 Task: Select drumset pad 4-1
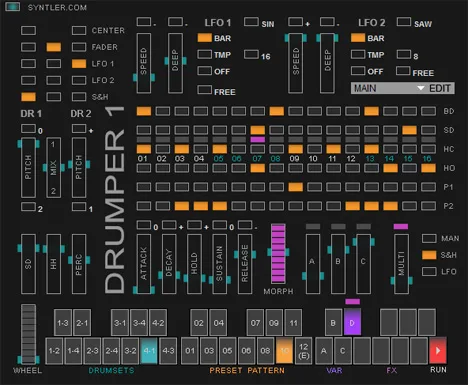coord(149,350)
